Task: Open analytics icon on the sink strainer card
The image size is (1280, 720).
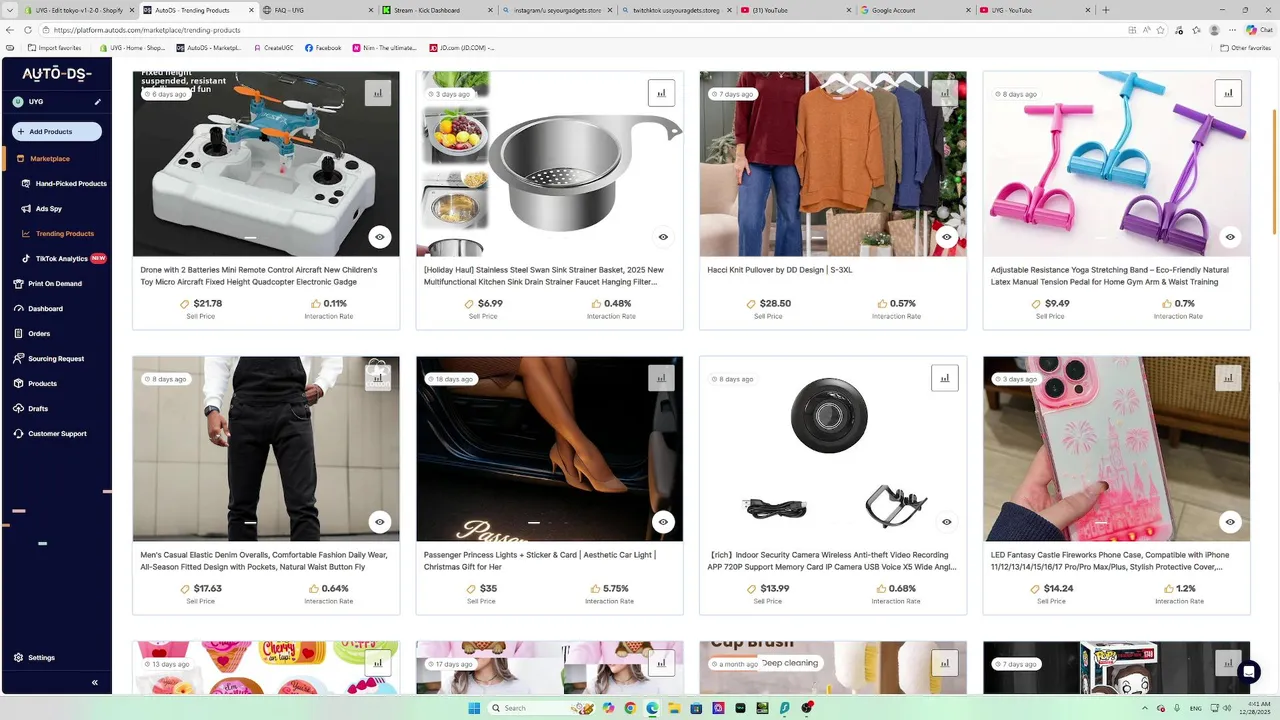Action: [x=661, y=93]
